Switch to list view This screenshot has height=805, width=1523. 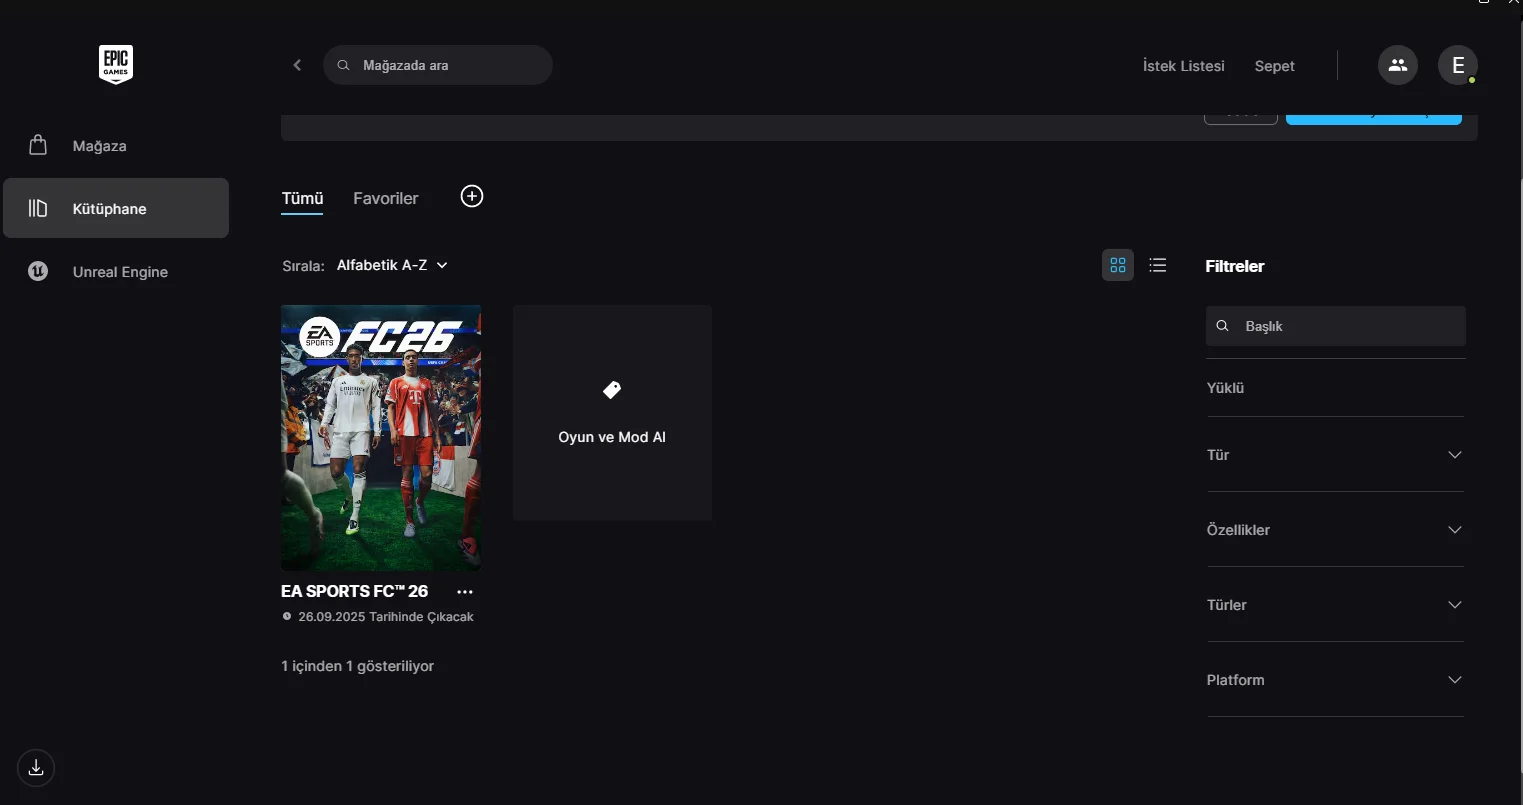[x=1158, y=265]
